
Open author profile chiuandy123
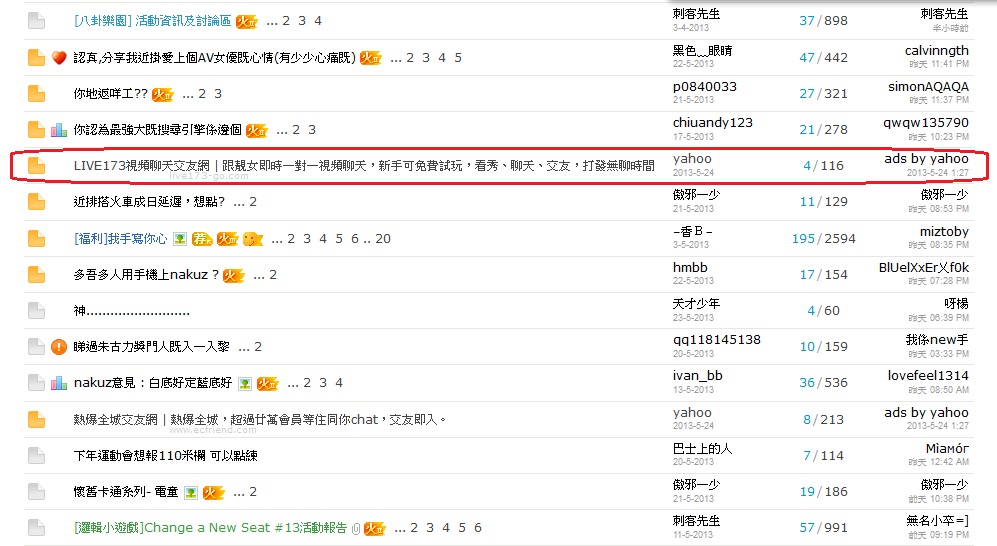[x=713, y=123]
